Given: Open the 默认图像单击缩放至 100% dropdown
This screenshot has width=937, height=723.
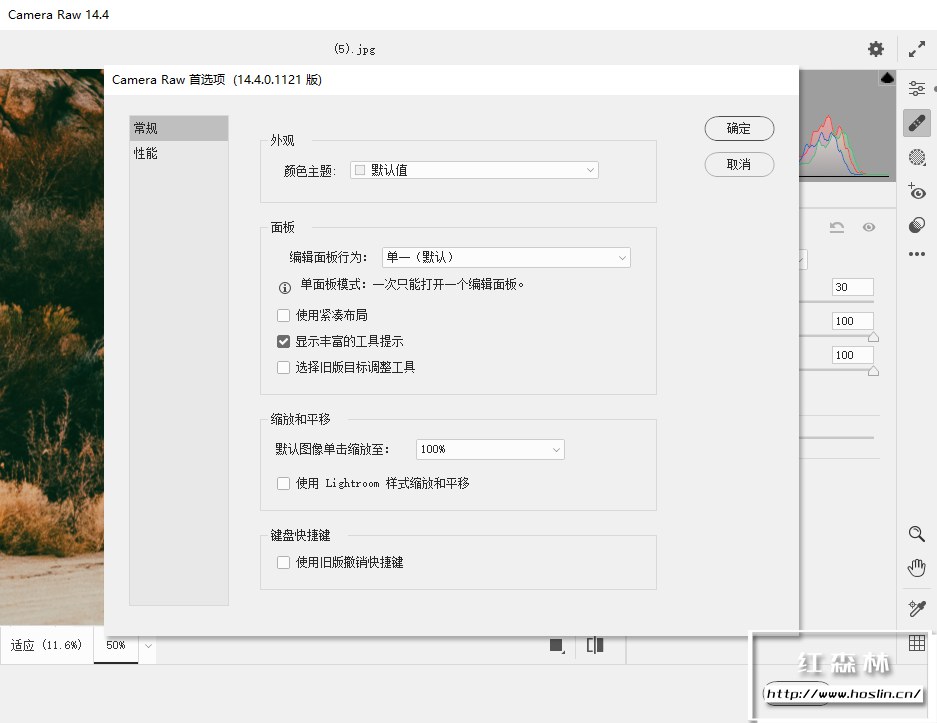Looking at the screenshot, I should coord(490,449).
